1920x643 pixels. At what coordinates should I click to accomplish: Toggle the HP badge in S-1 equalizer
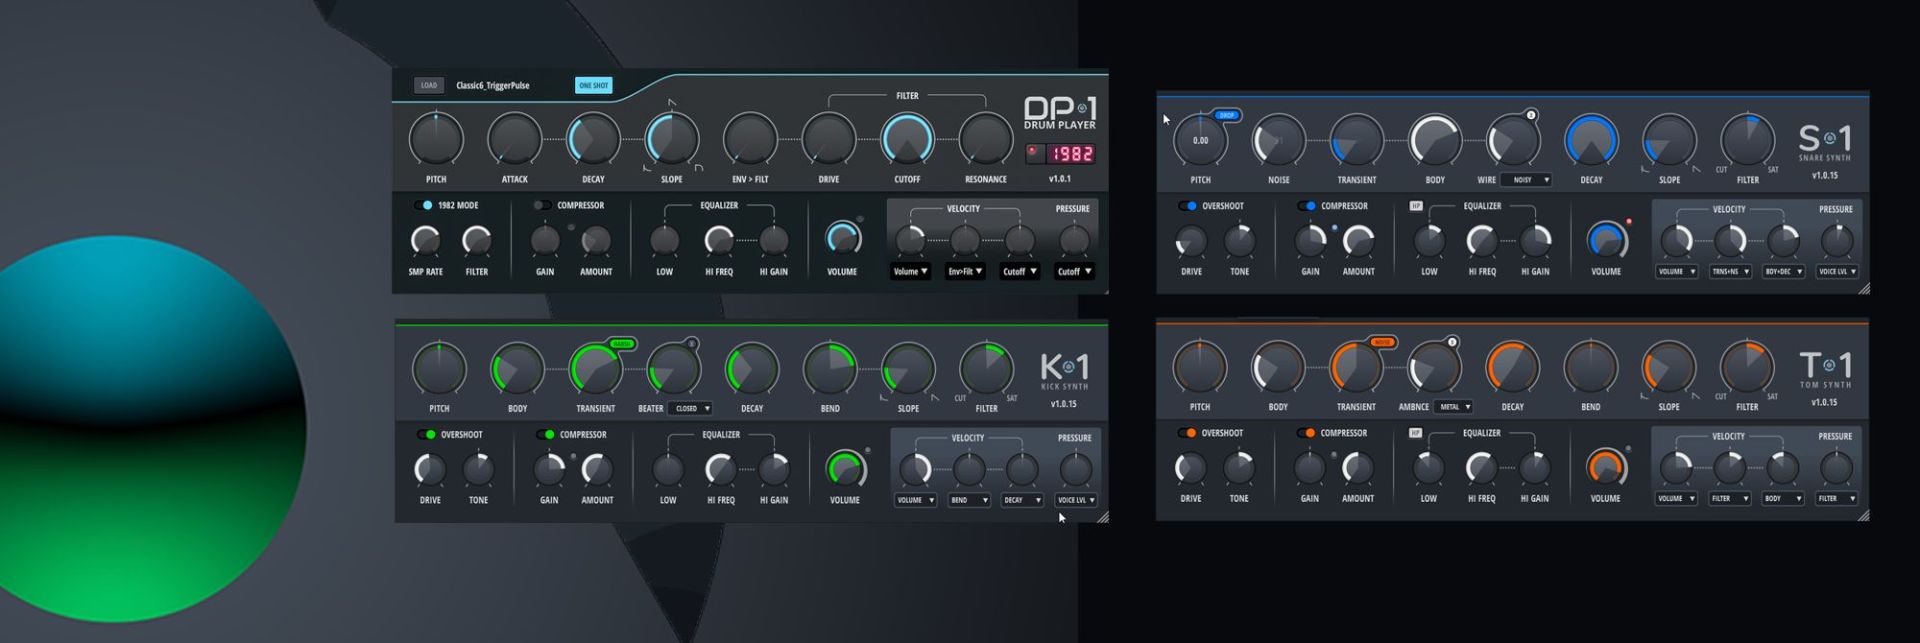(1415, 206)
